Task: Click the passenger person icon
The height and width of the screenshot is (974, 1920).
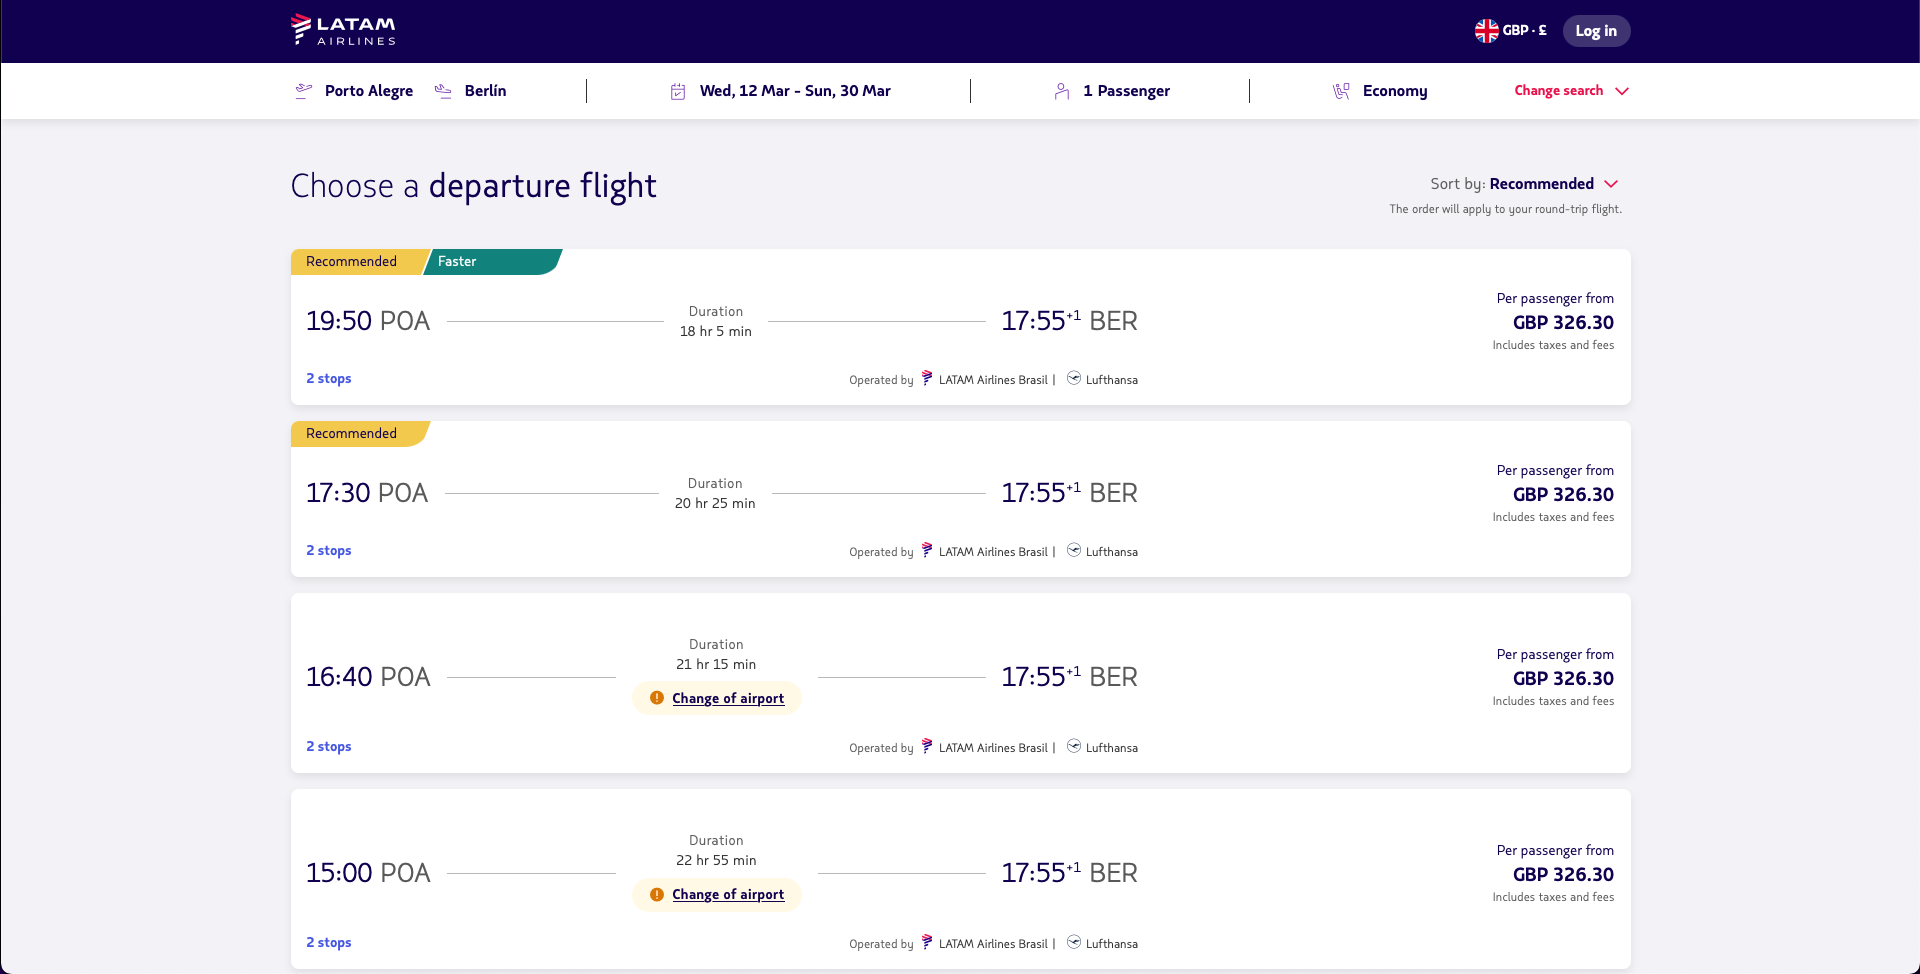Action: point(1062,91)
